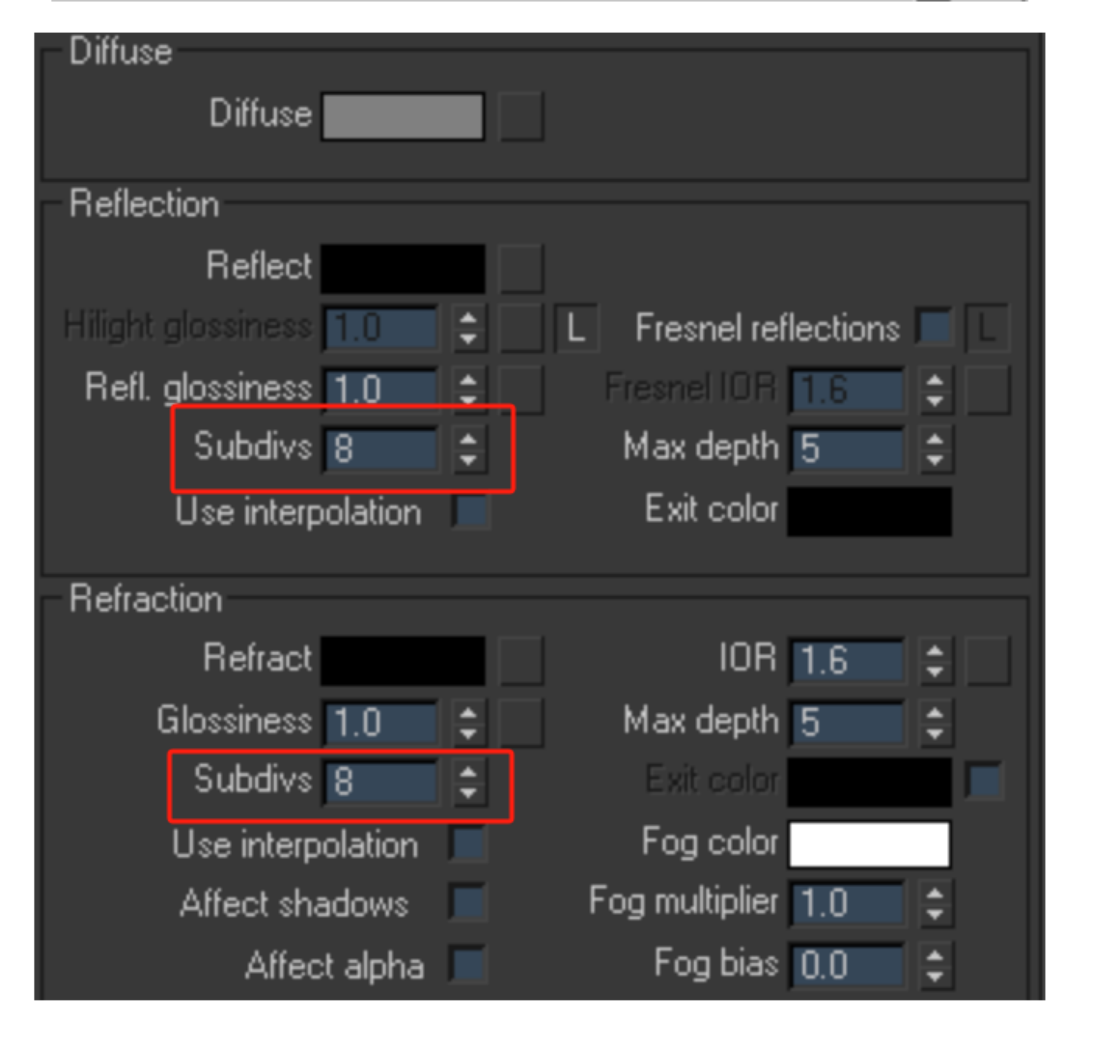Click the Reflect texture map slot button
Image resolution: width=1107 pixels, height=1037 pixels.
(521, 268)
